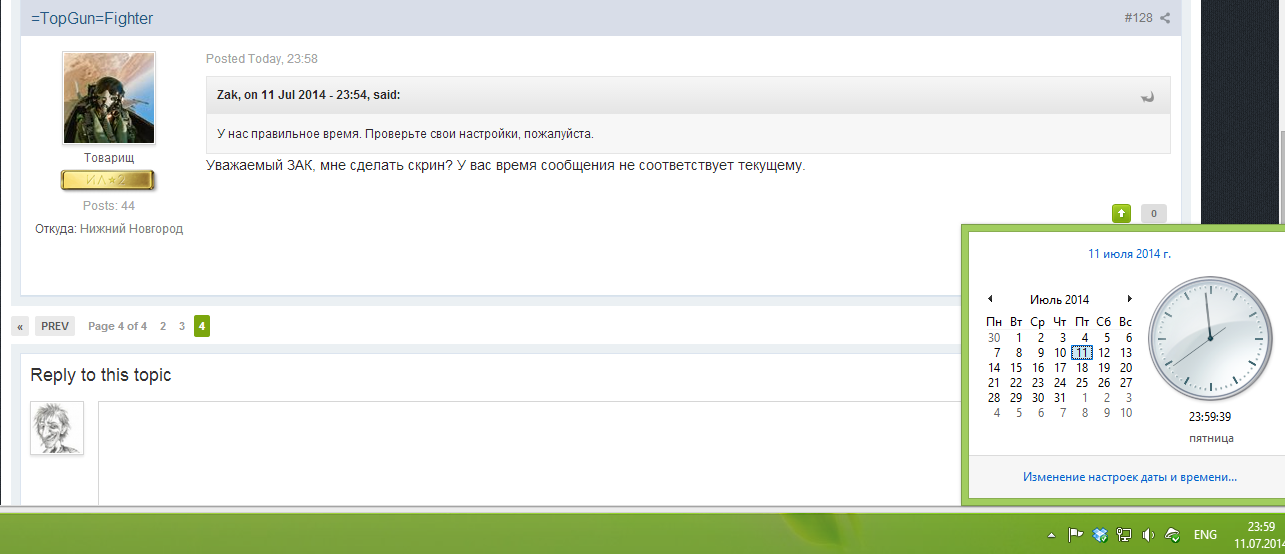Show hidden tray icons with up arrow
Viewport: 1285px width, 554px height.
pos(1051,535)
